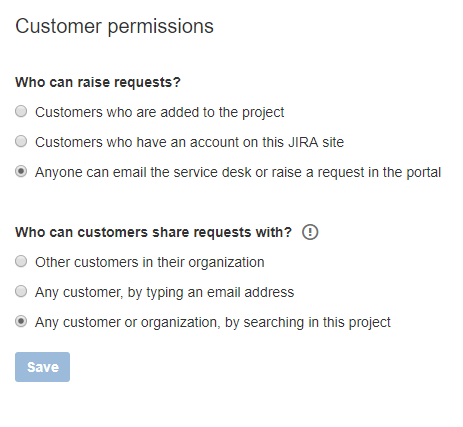Viewport: 463px width, 427px height.
Task: Choose 'Any customer or organization' radio button
Action: (x=21, y=321)
